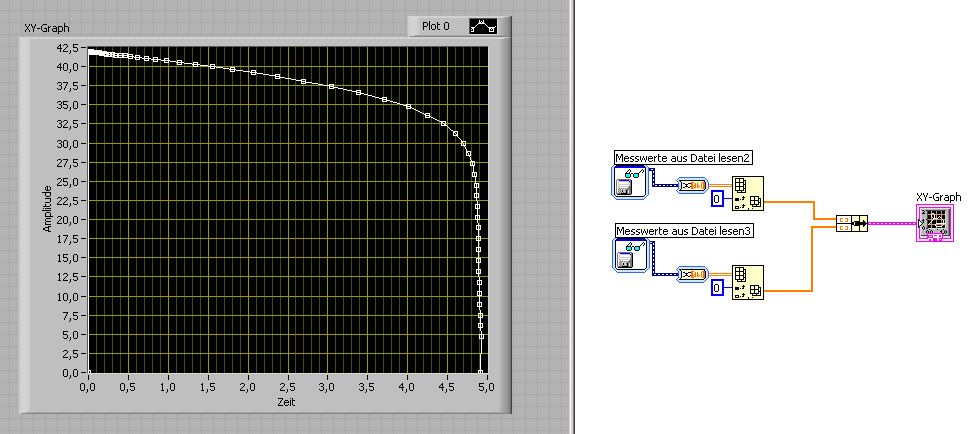Screen dimensions: 979x434
Task: Click the upper blue 0 index constant
Action: (x=717, y=200)
